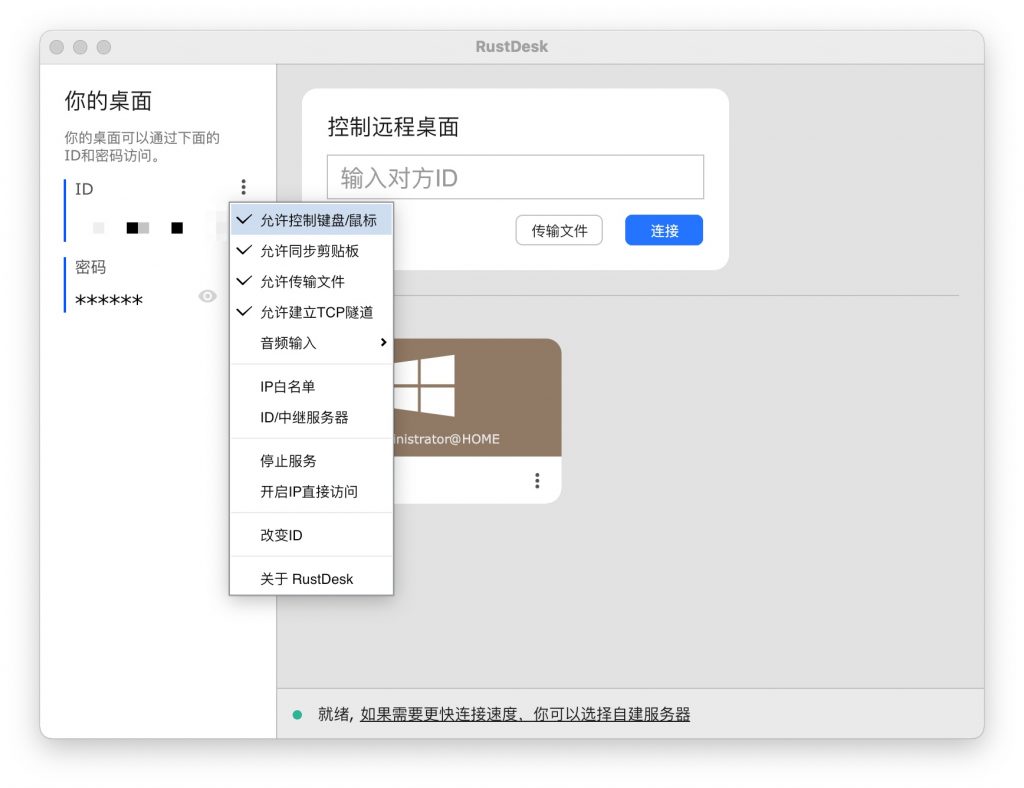Image resolution: width=1024 pixels, height=788 pixels.
Task: Expand the 音频输入 submenu
Action: pyautogui.click(x=312, y=343)
